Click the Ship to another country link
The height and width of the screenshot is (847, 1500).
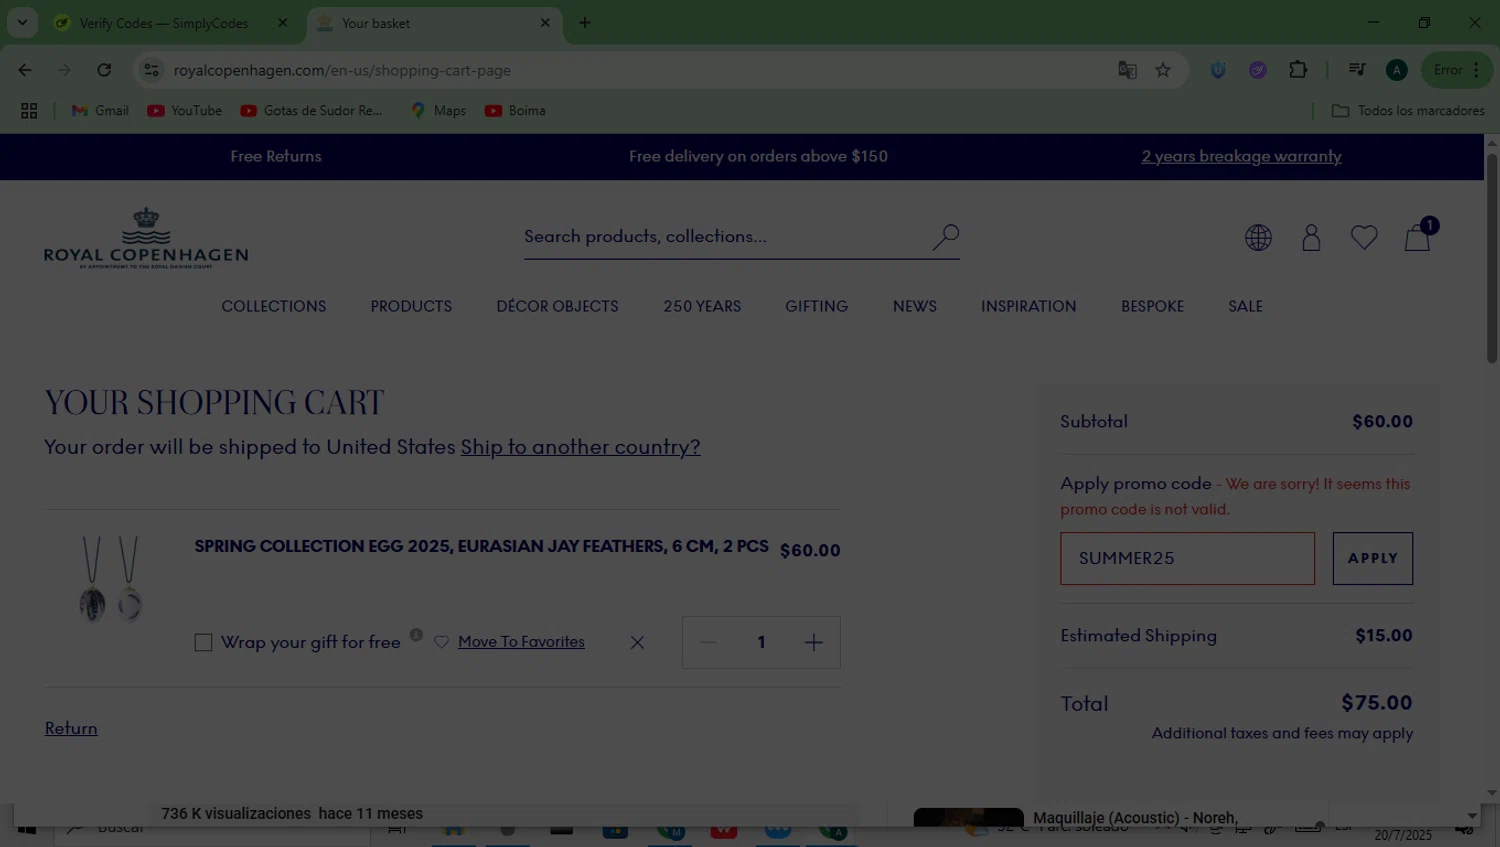tap(580, 447)
